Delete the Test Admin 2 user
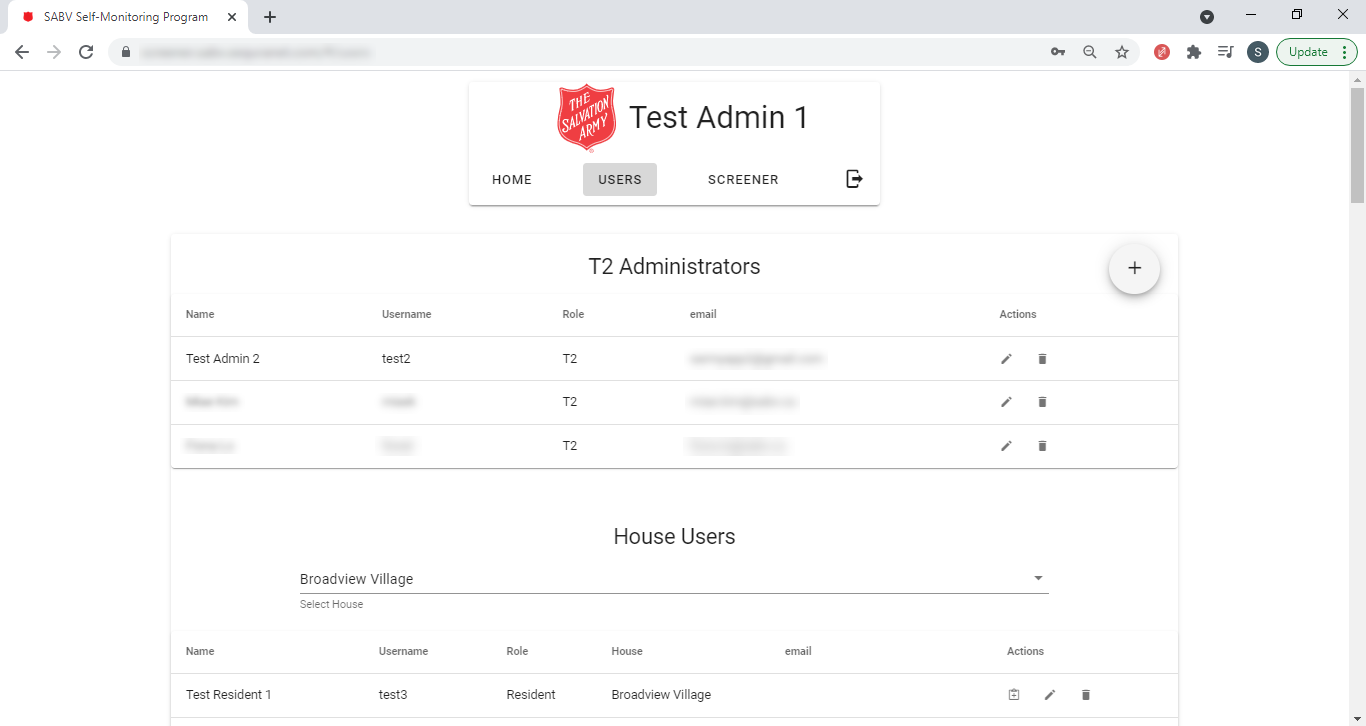 1042,359
